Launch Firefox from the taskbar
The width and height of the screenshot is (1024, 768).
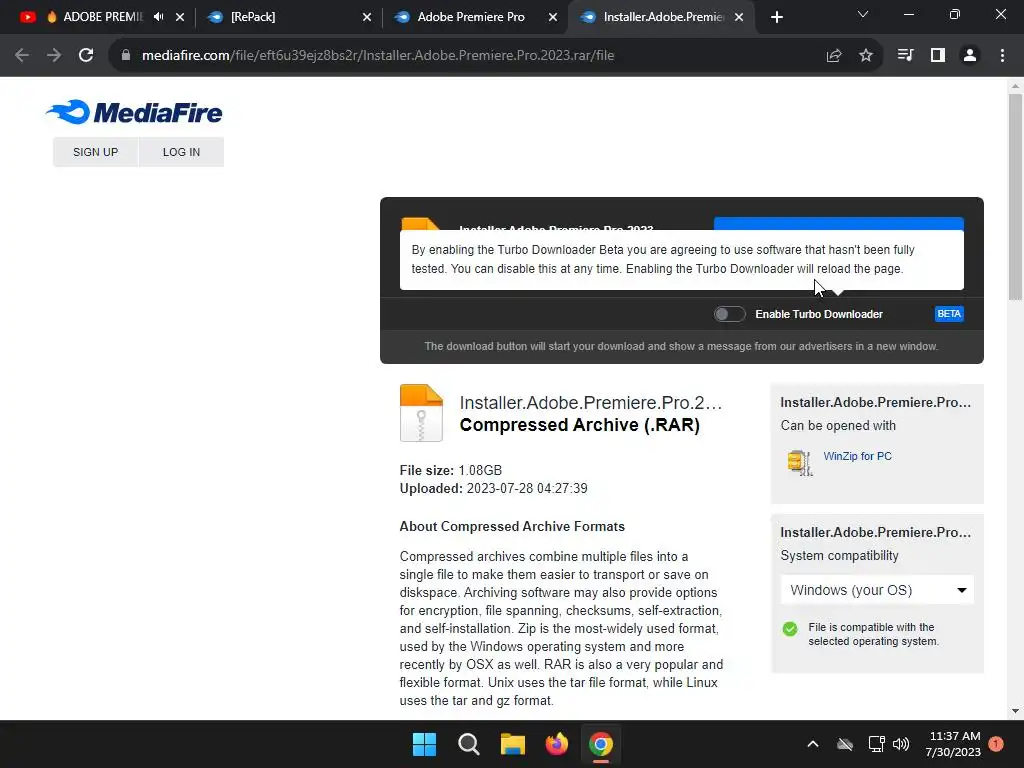557,744
